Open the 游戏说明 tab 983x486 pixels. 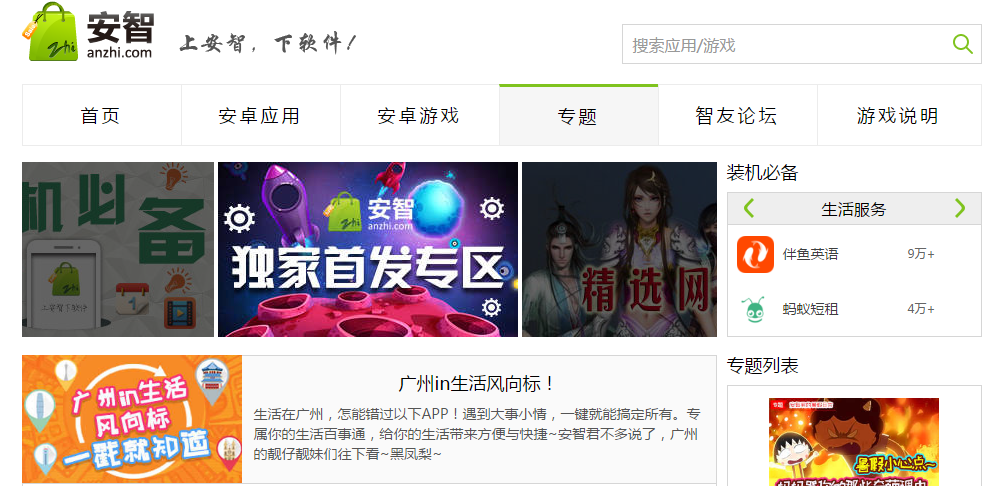899,115
